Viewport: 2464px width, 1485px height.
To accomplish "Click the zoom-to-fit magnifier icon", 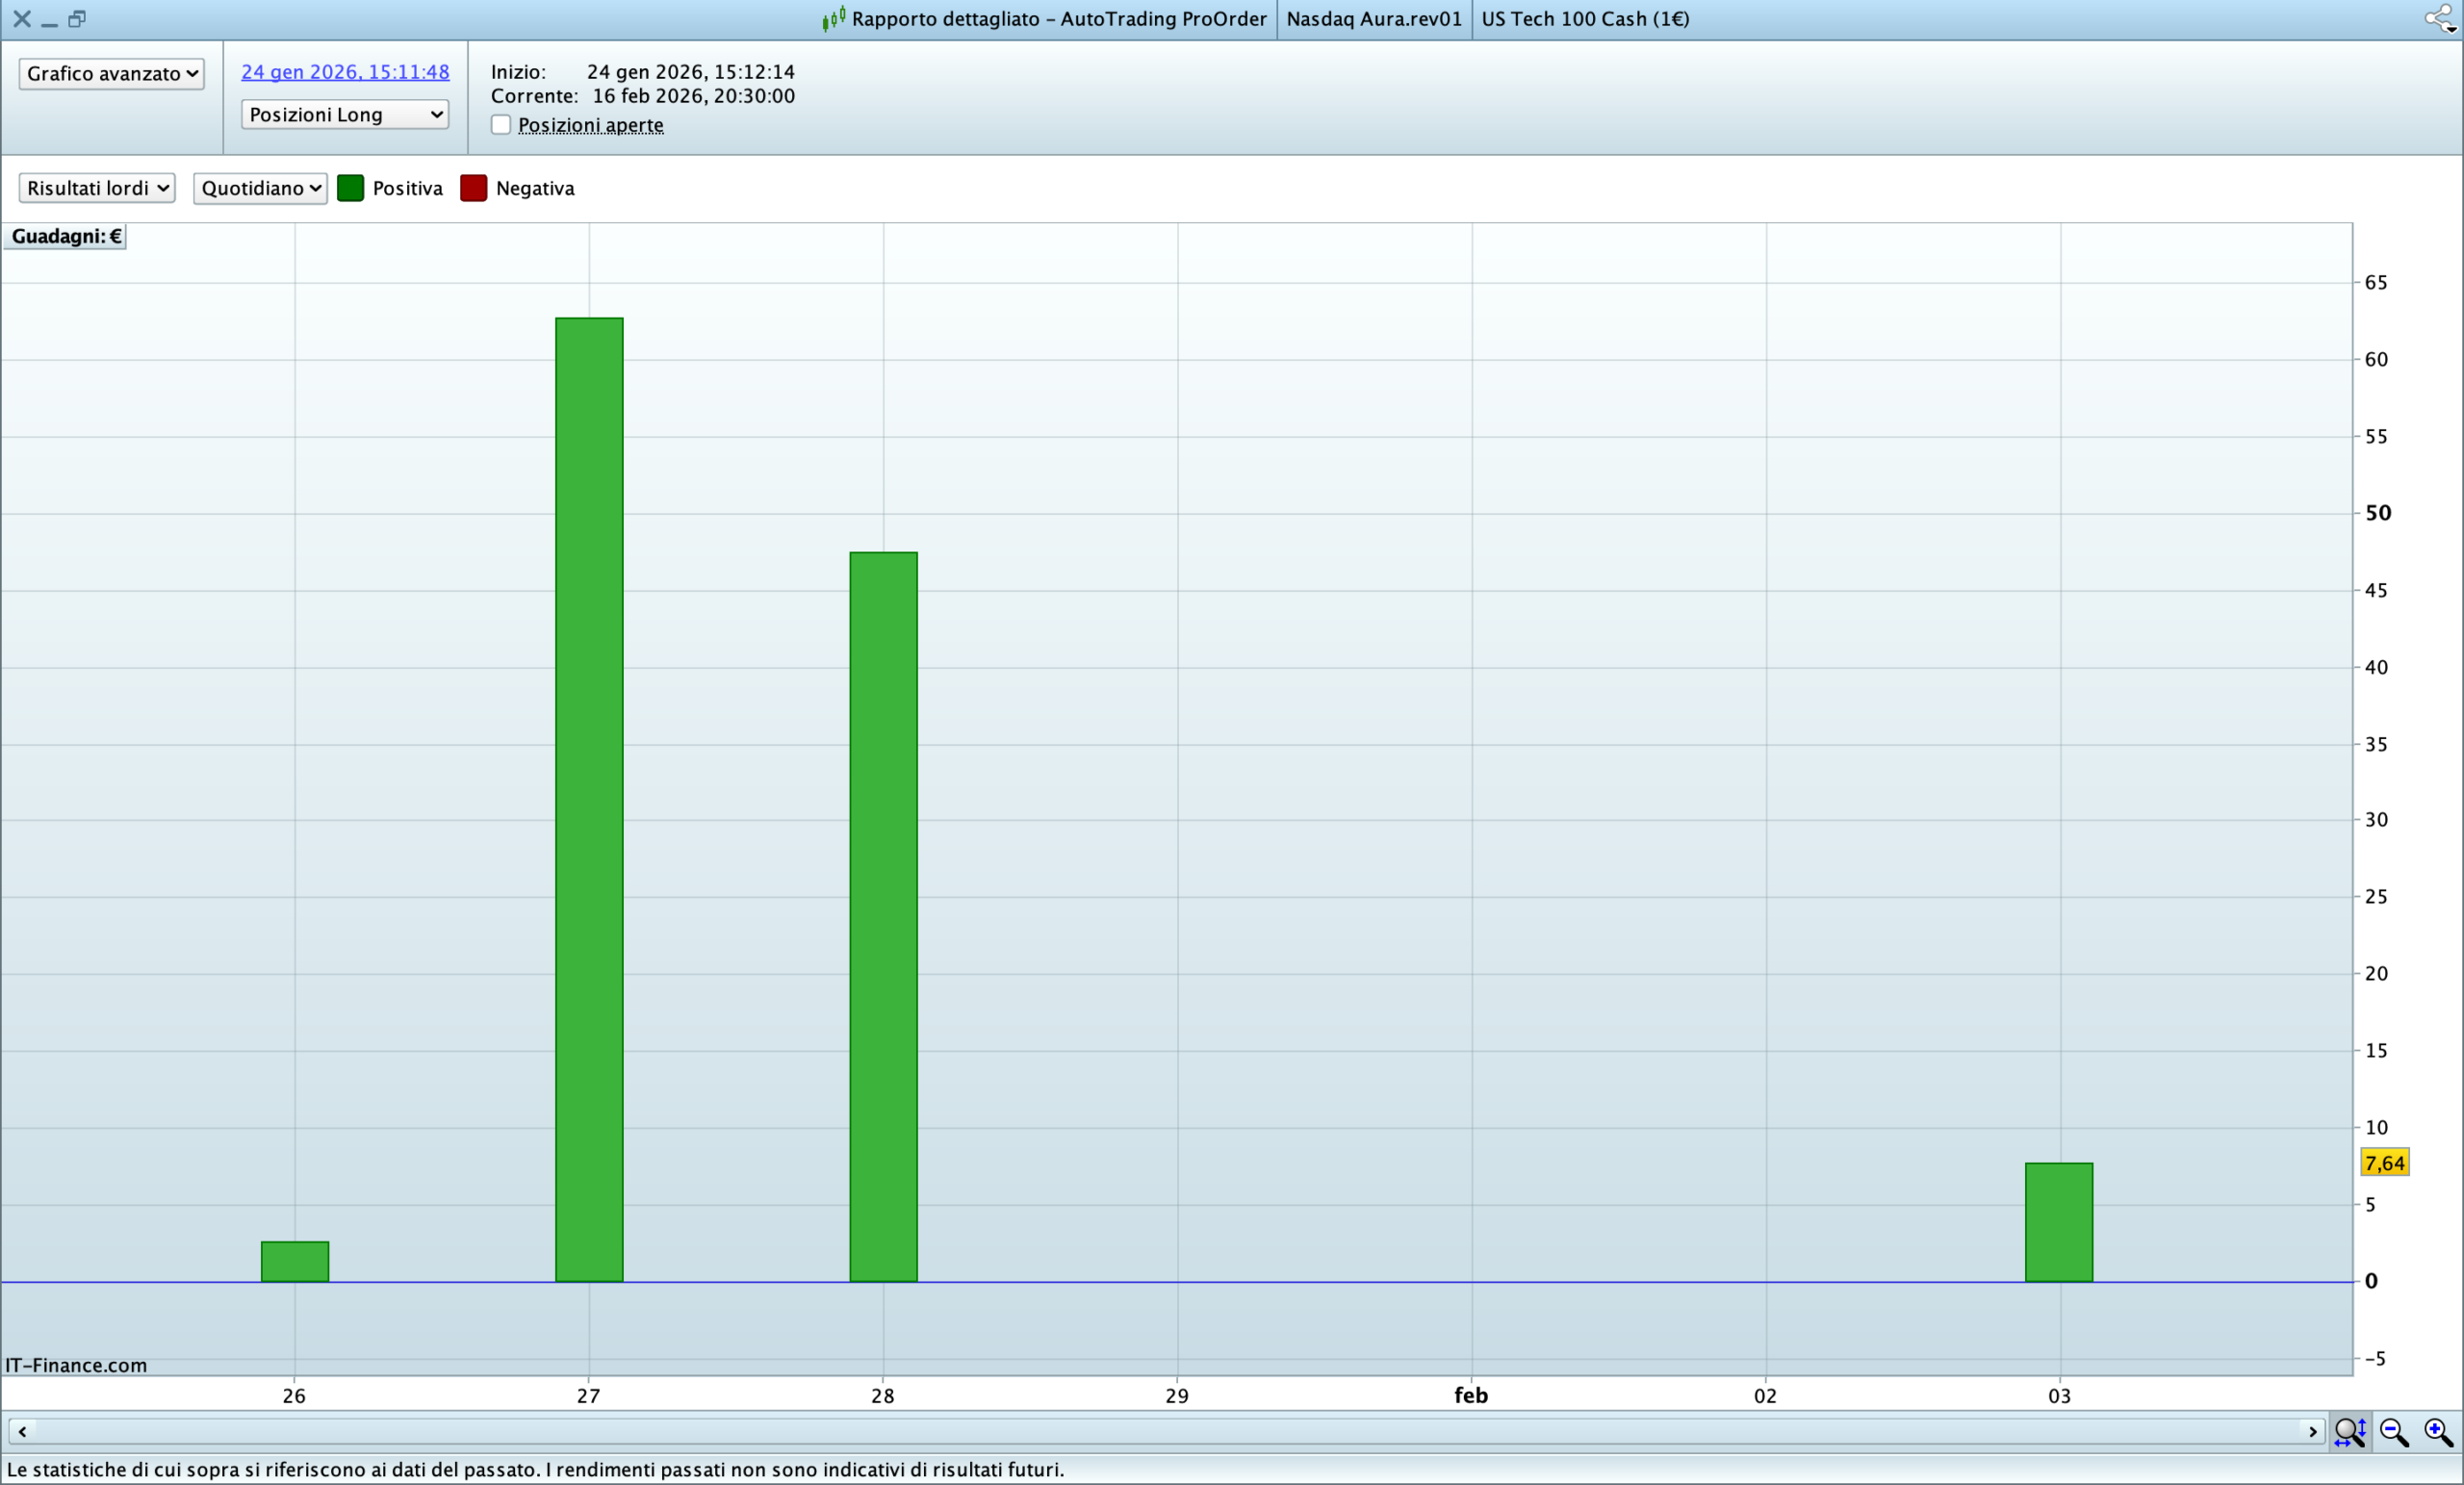I will pos(2349,1432).
